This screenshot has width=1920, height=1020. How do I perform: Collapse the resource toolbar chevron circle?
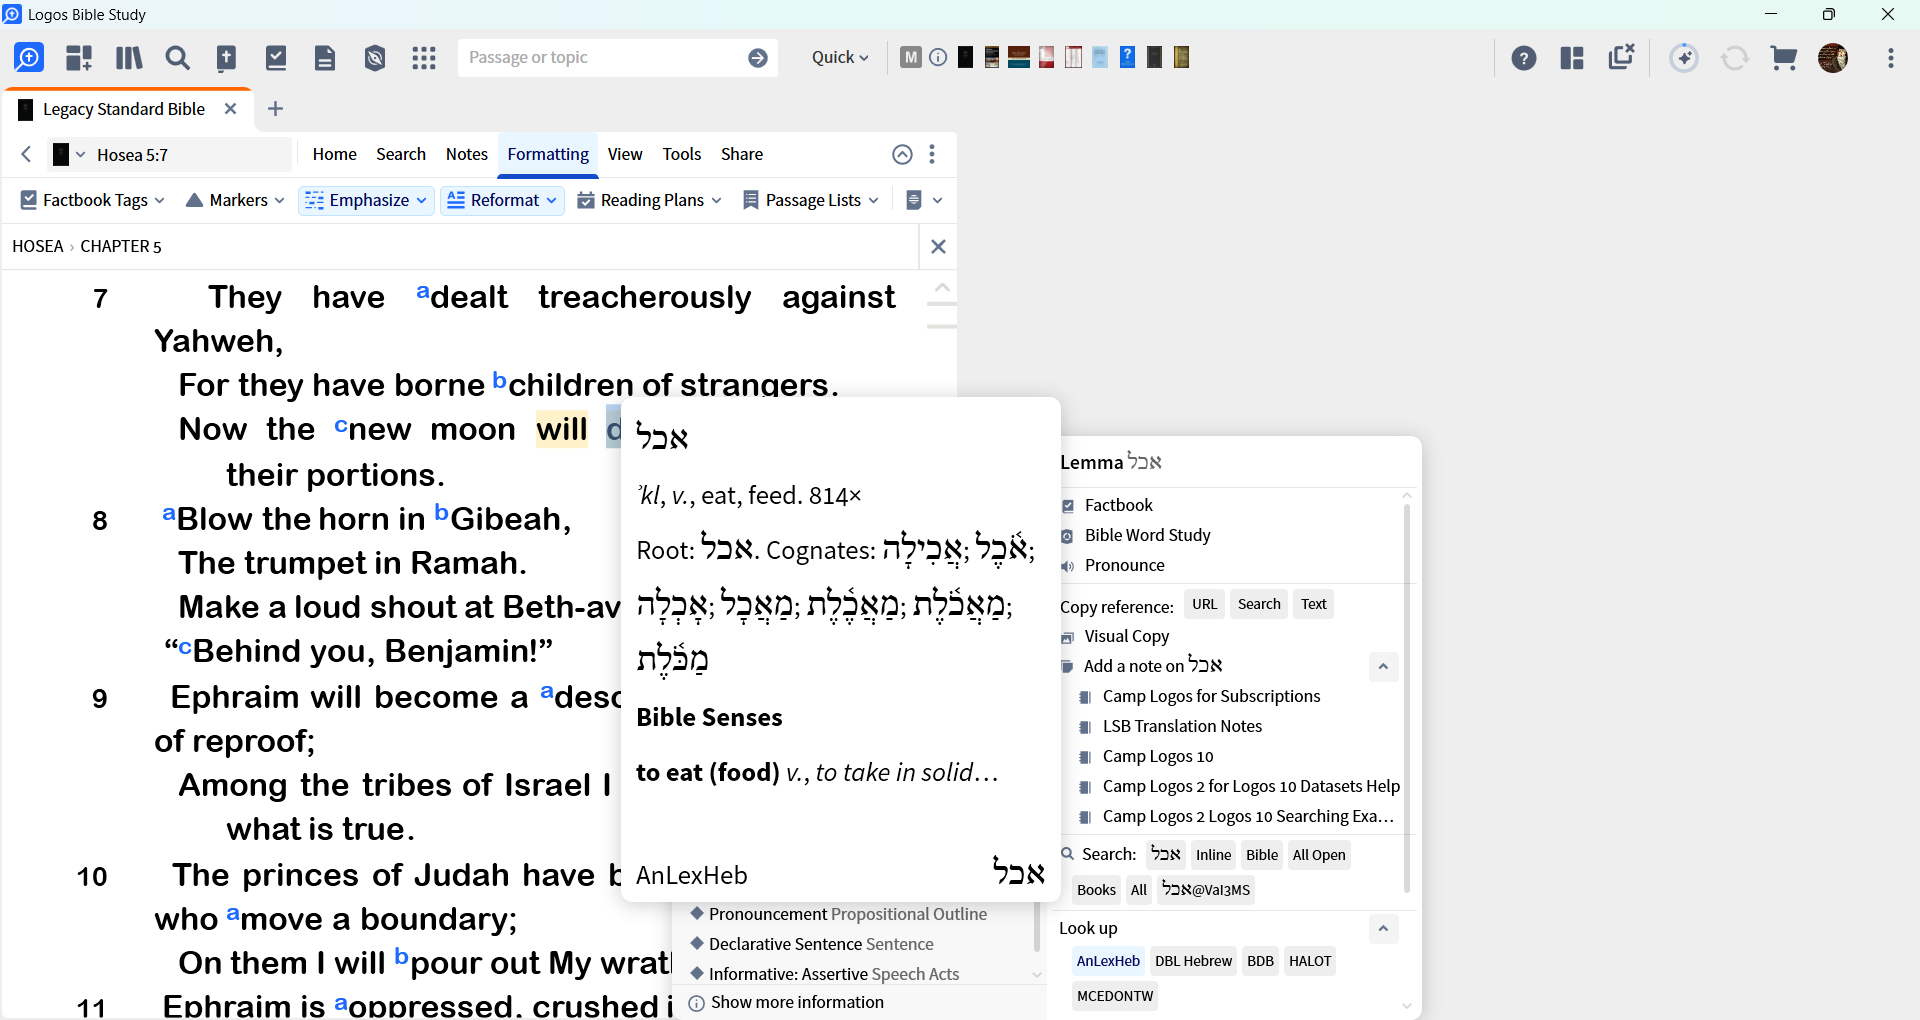902,154
